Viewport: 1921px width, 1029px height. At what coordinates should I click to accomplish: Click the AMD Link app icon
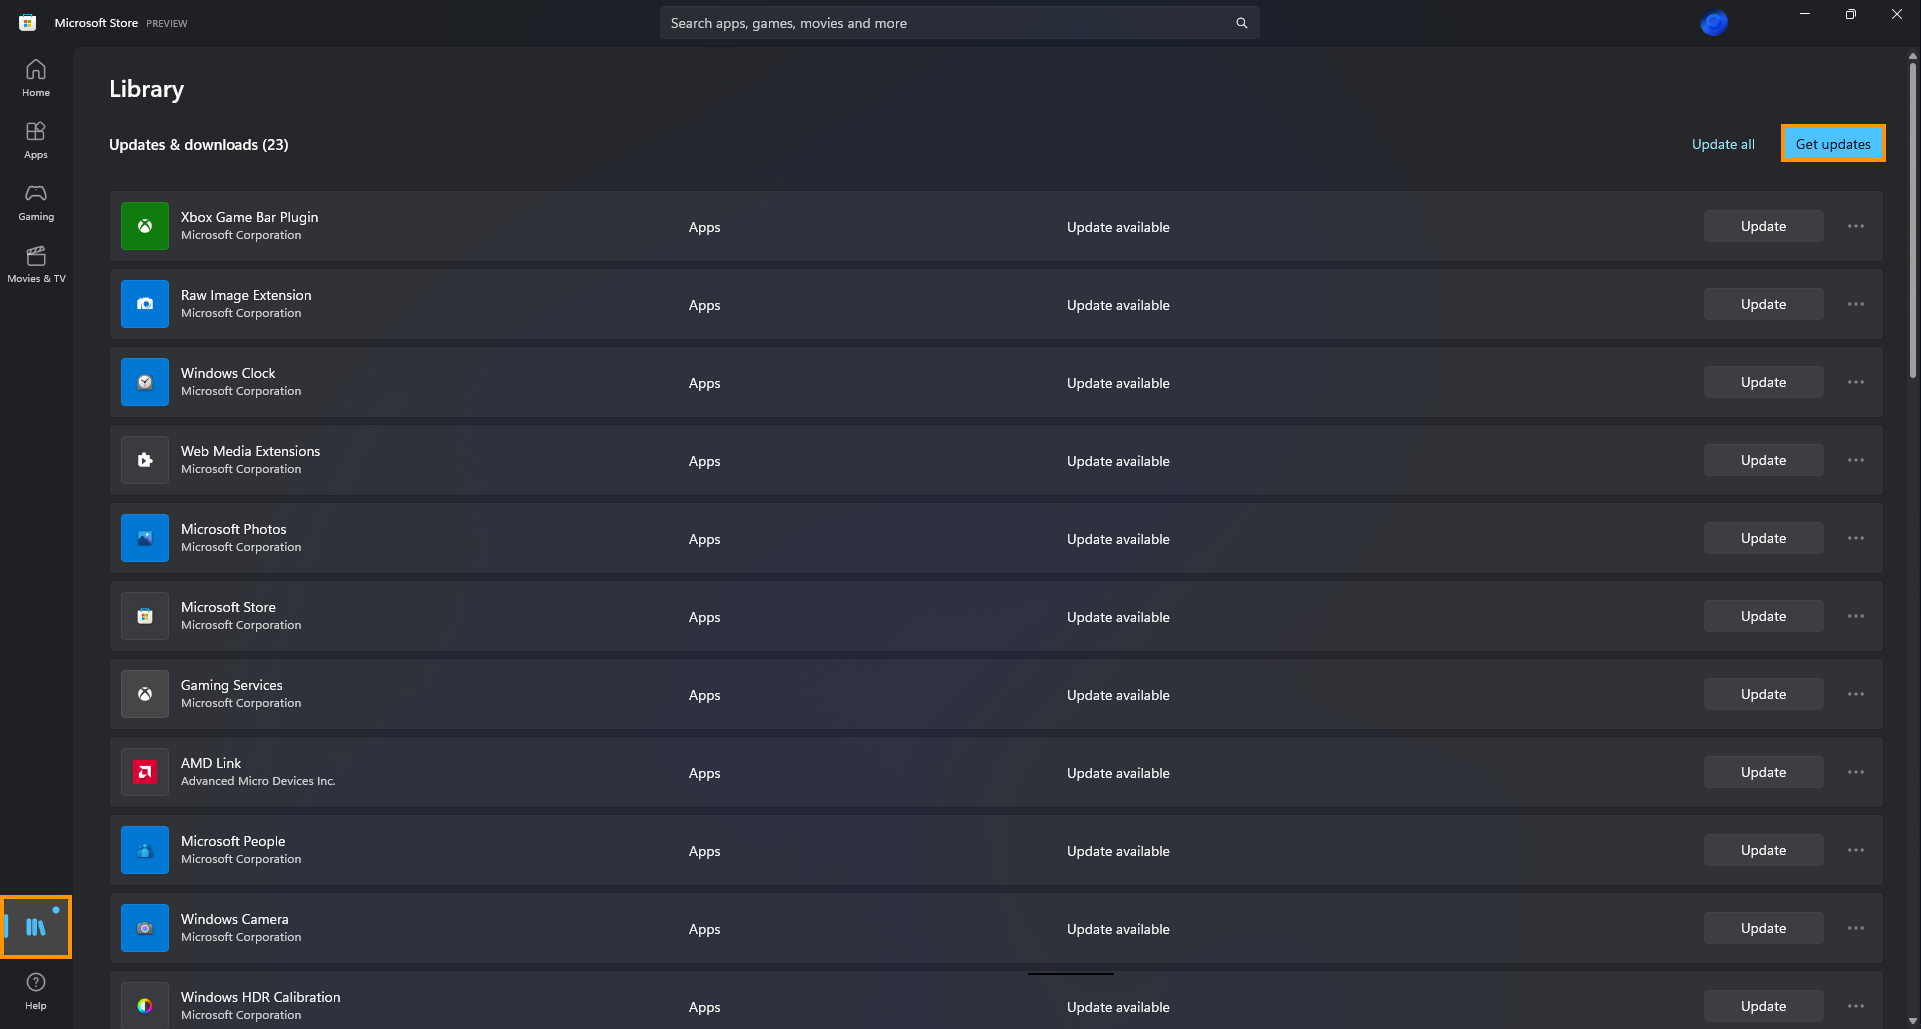(145, 772)
